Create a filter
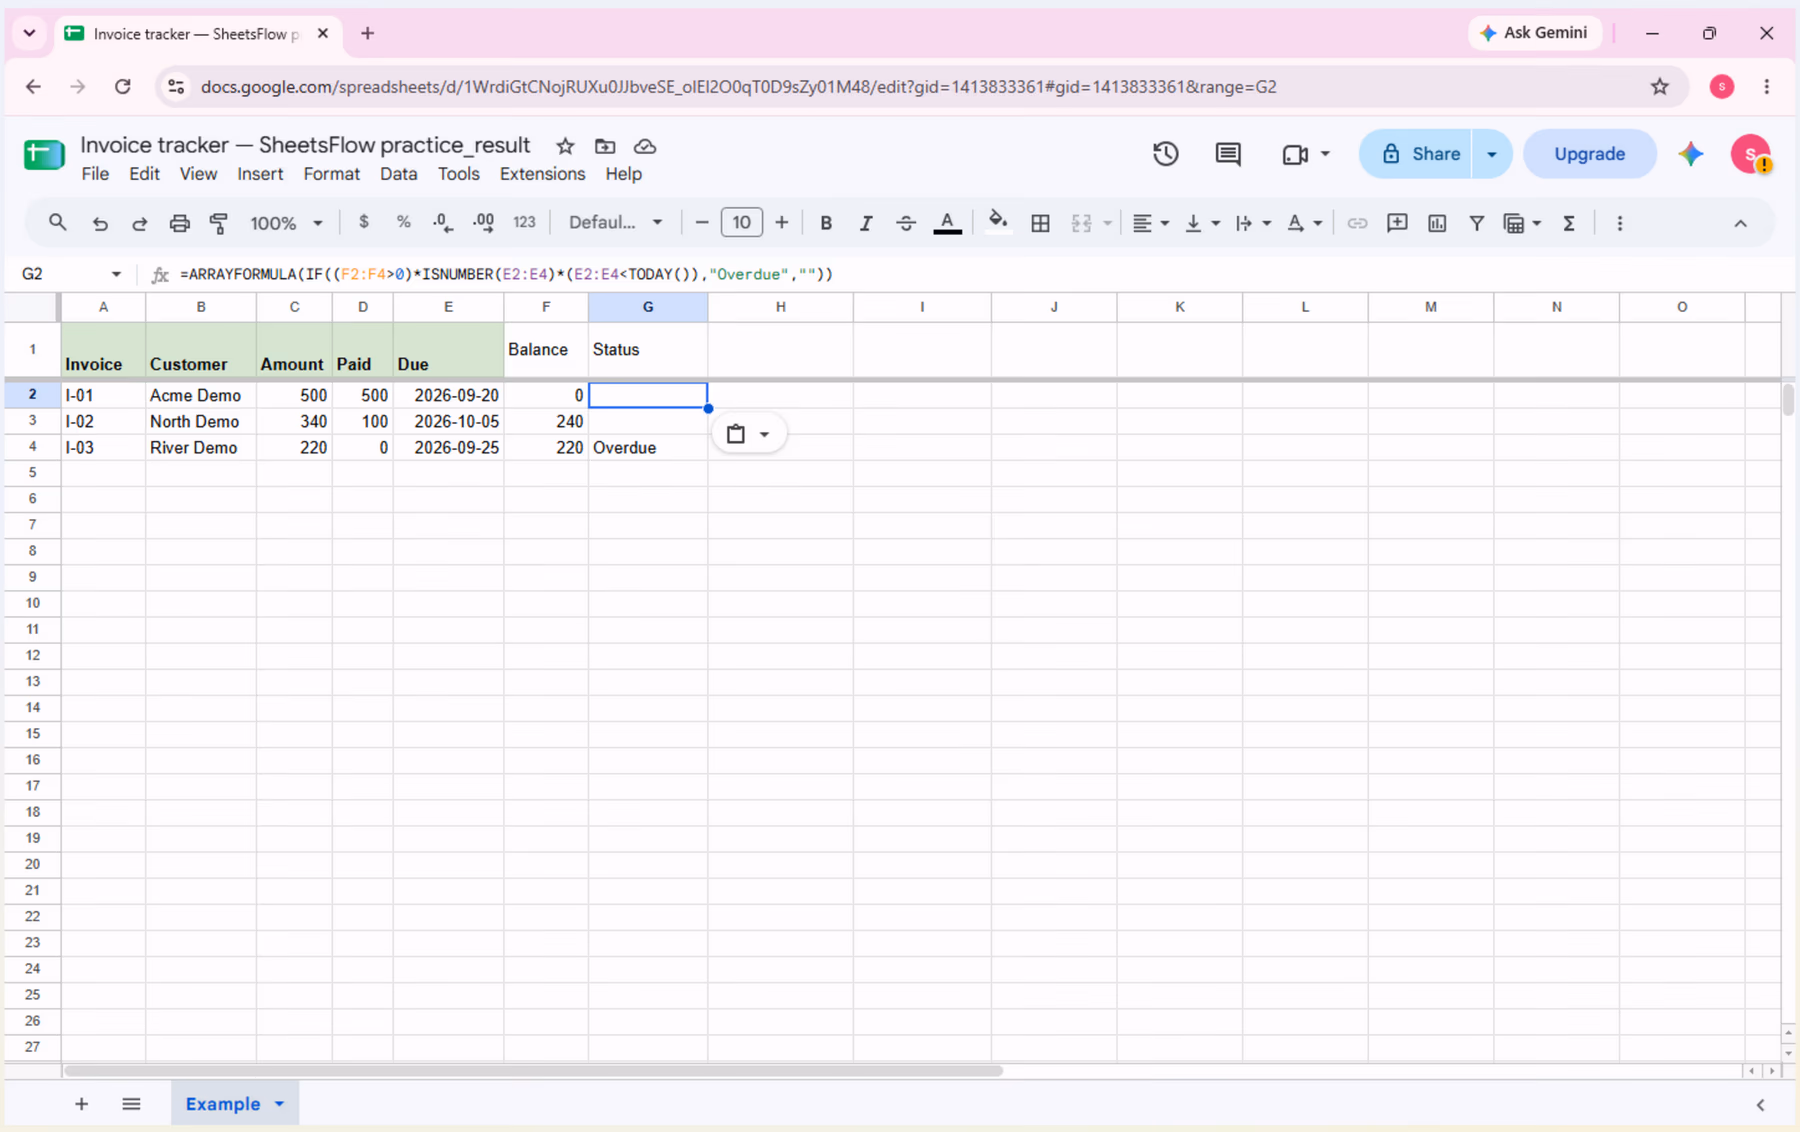Screen dimensions: 1800x1132 1476,223
